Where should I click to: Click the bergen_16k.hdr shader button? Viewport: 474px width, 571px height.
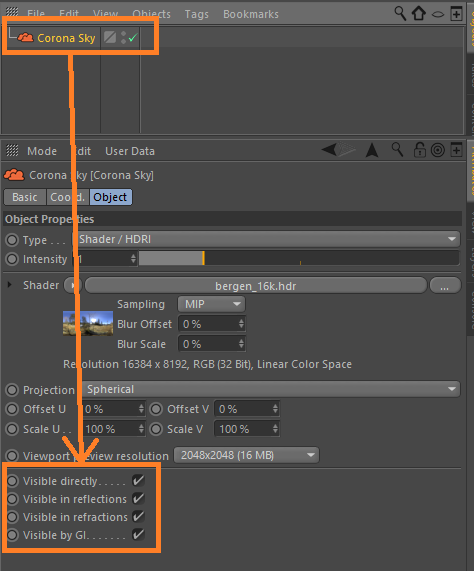coord(256,286)
